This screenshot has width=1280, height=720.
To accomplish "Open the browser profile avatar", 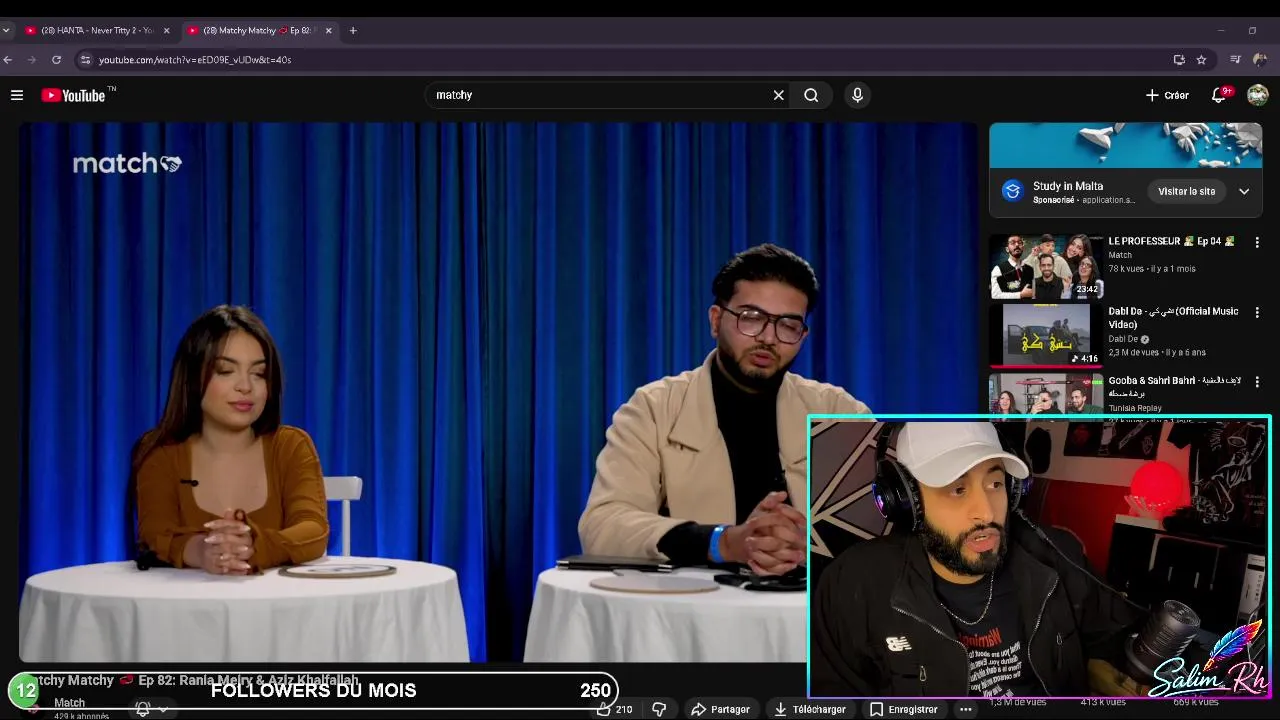I will (x=1260, y=60).
